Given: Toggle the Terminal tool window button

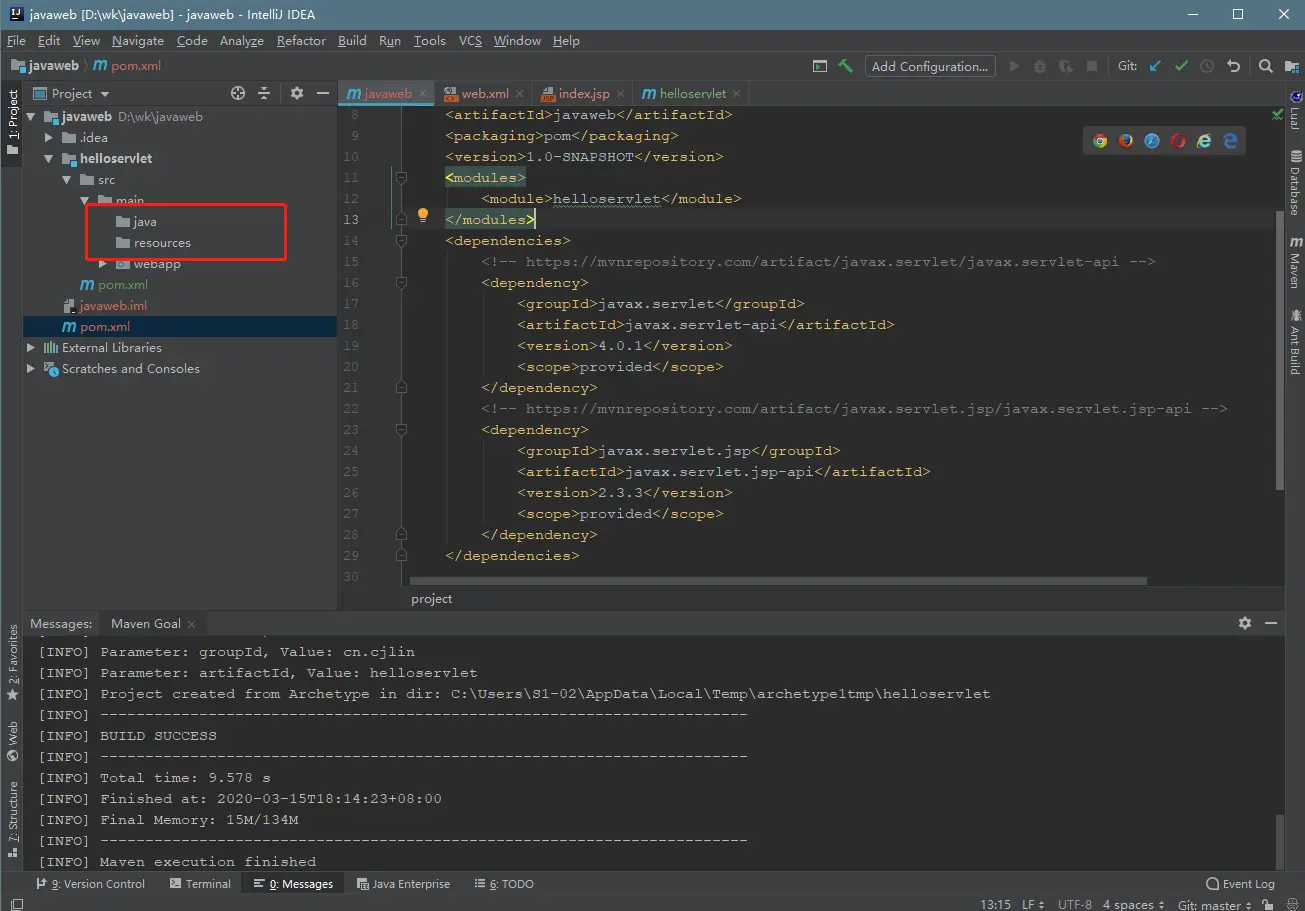Looking at the screenshot, I should coord(200,884).
